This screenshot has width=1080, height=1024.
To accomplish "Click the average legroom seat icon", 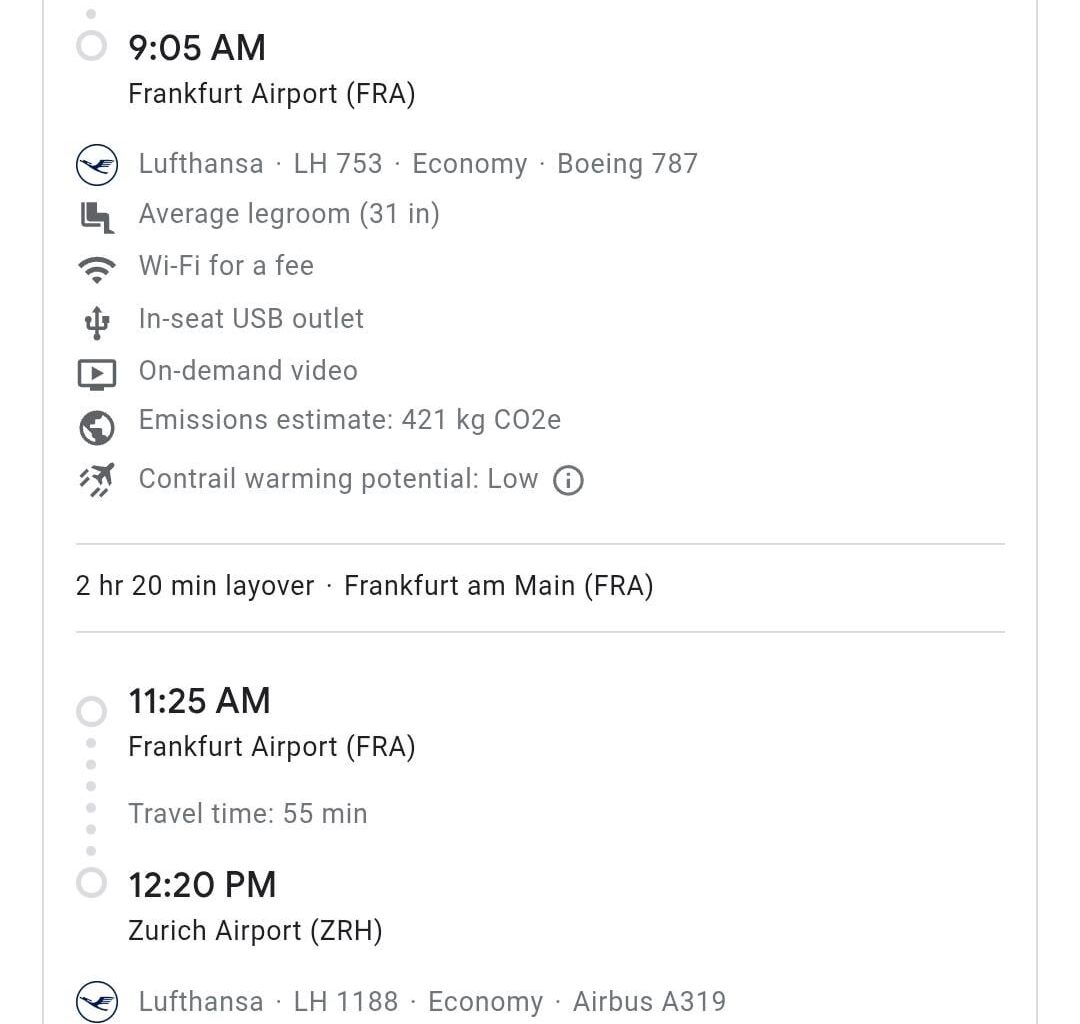I will pyautogui.click(x=97, y=214).
